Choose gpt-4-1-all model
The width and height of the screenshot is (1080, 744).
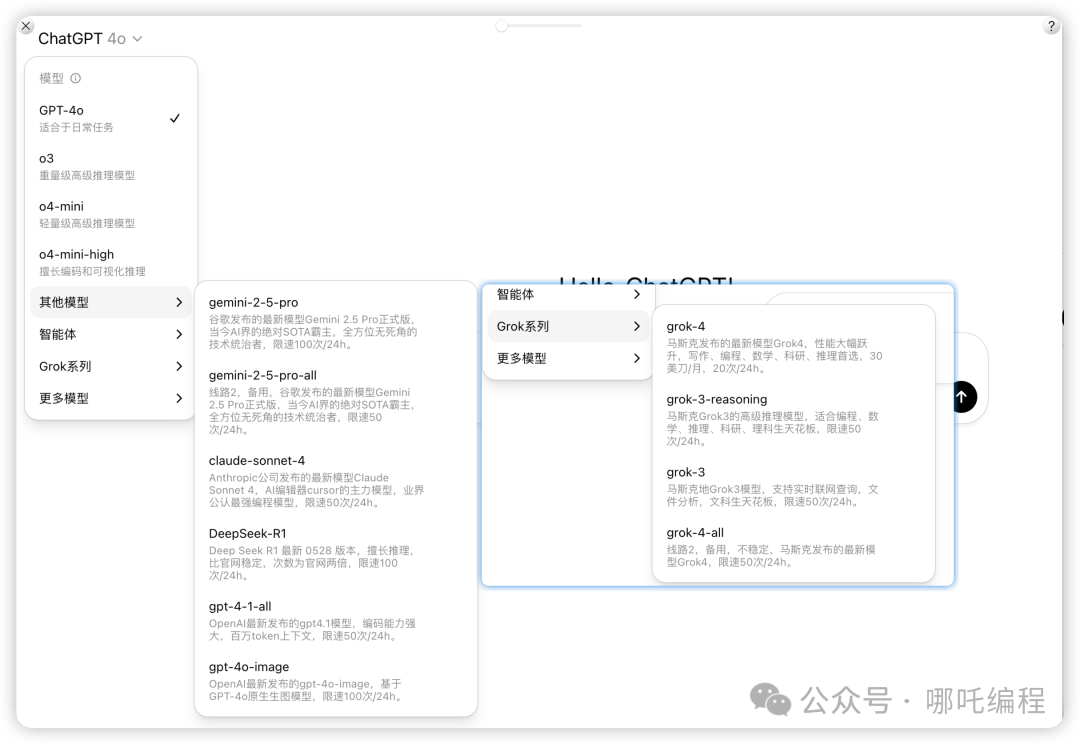[x=336, y=621]
